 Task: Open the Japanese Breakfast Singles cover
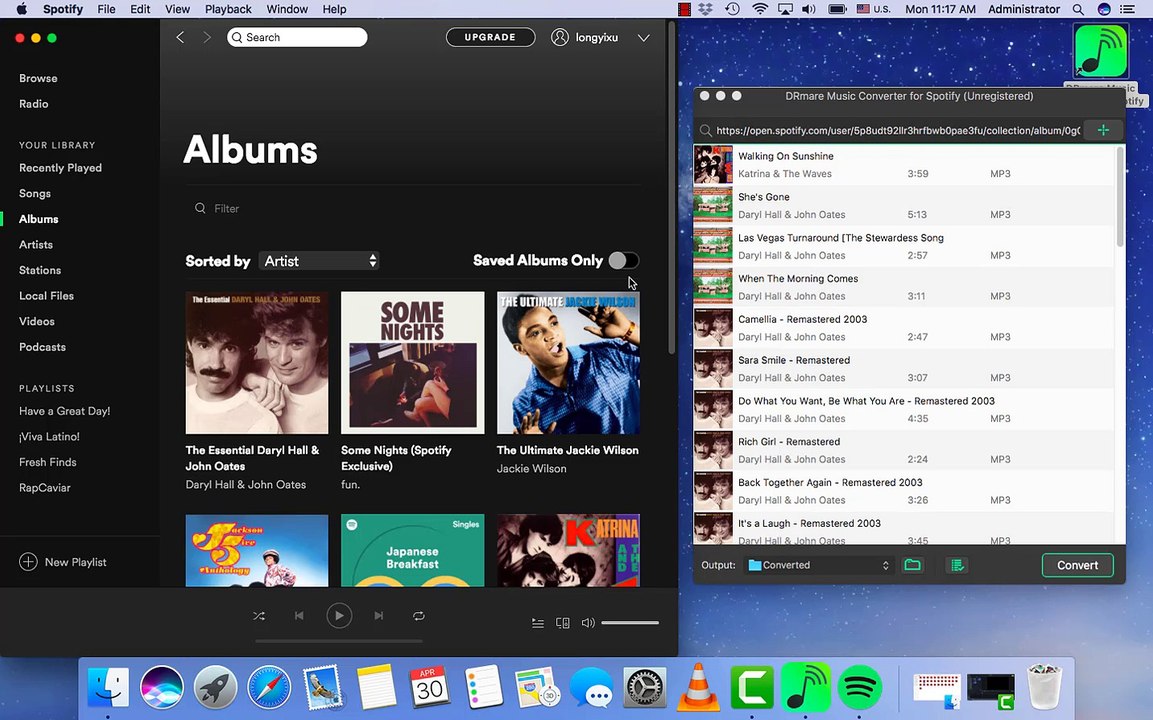click(x=413, y=550)
